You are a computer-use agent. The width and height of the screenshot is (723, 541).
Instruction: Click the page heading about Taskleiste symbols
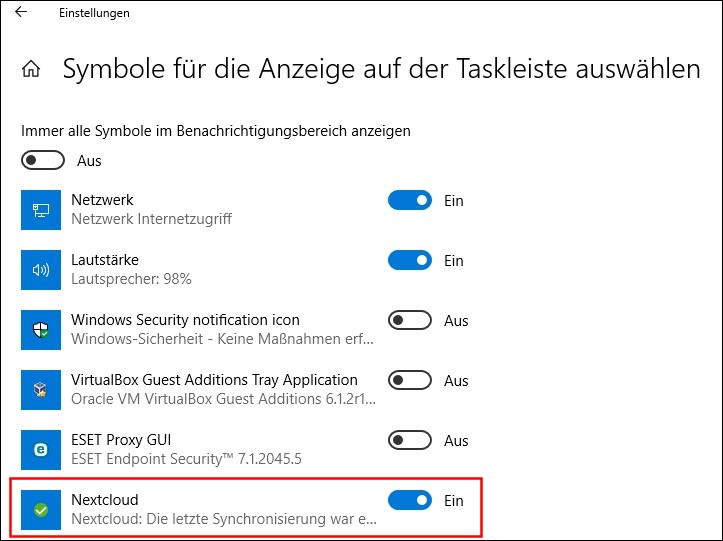(381, 69)
